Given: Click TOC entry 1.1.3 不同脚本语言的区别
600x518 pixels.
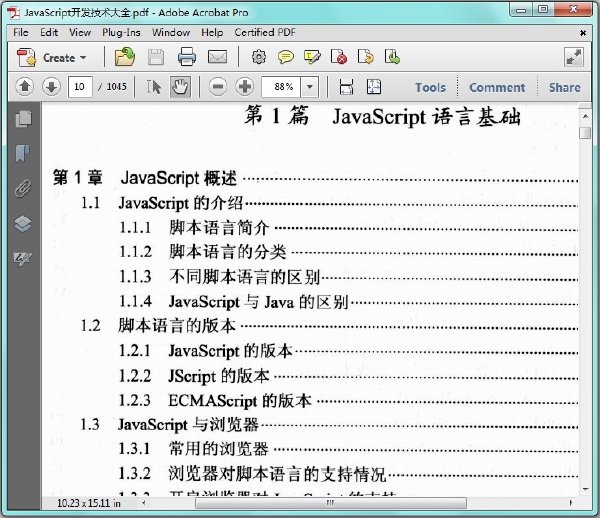Looking at the screenshot, I should (x=219, y=277).
